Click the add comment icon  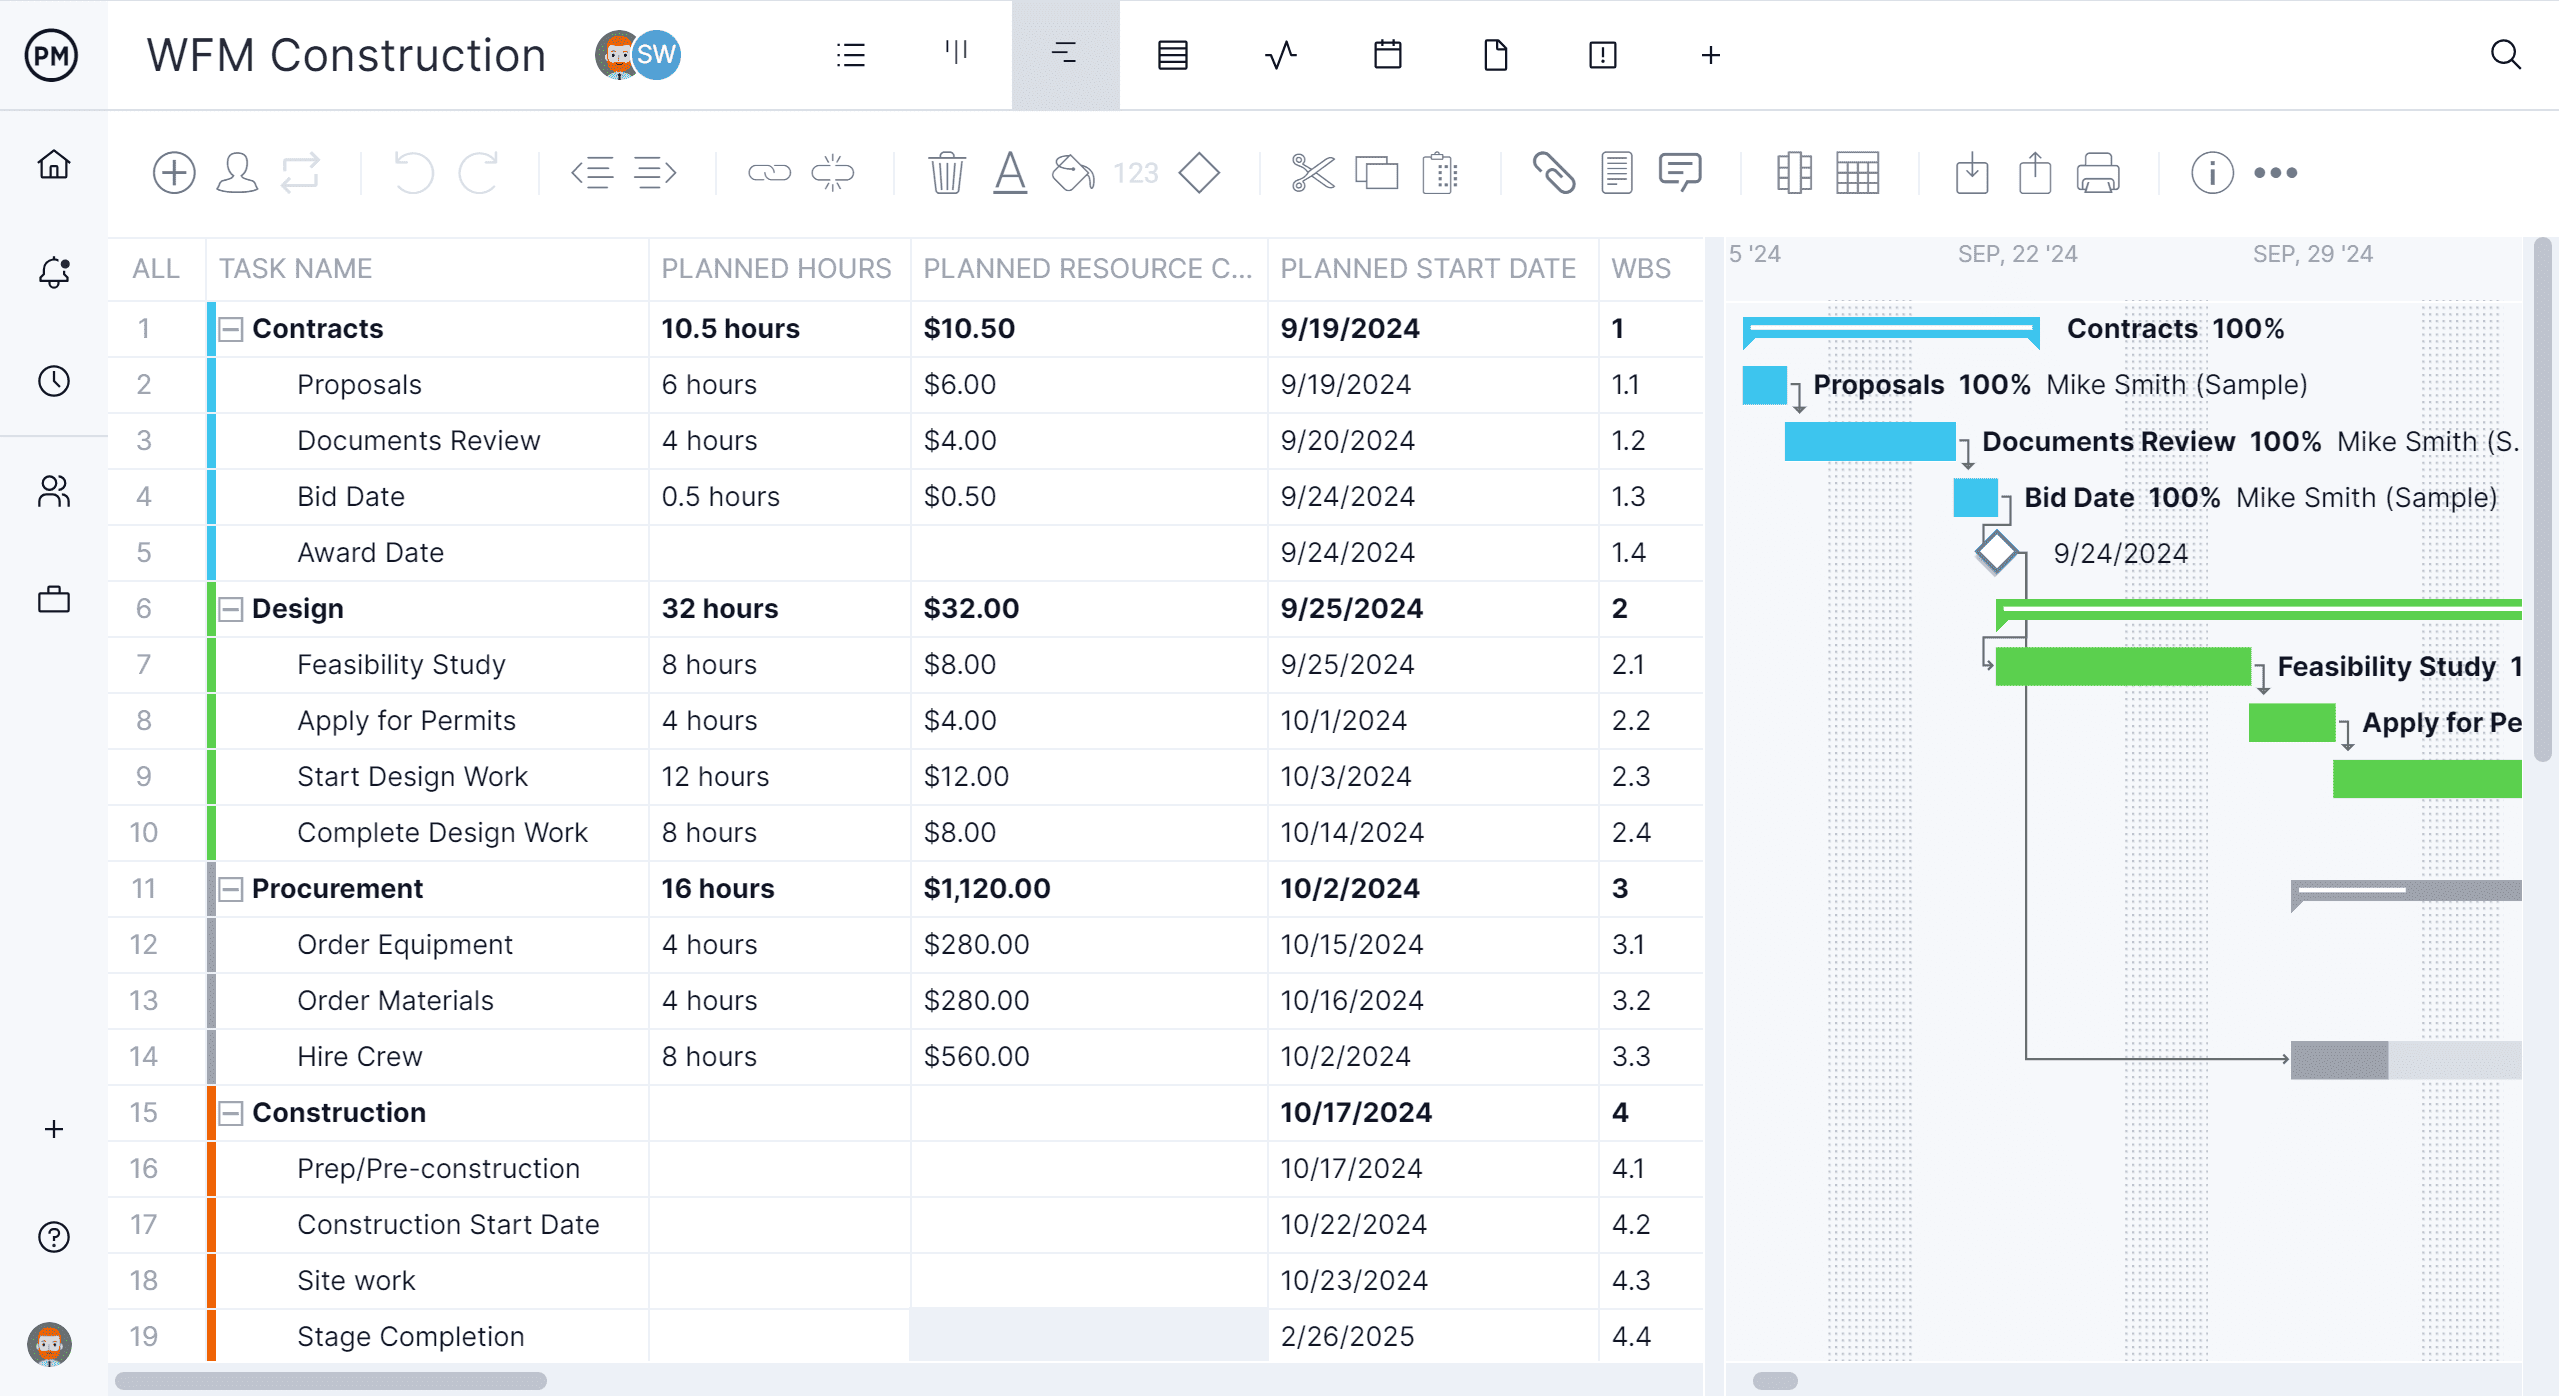point(1679,172)
